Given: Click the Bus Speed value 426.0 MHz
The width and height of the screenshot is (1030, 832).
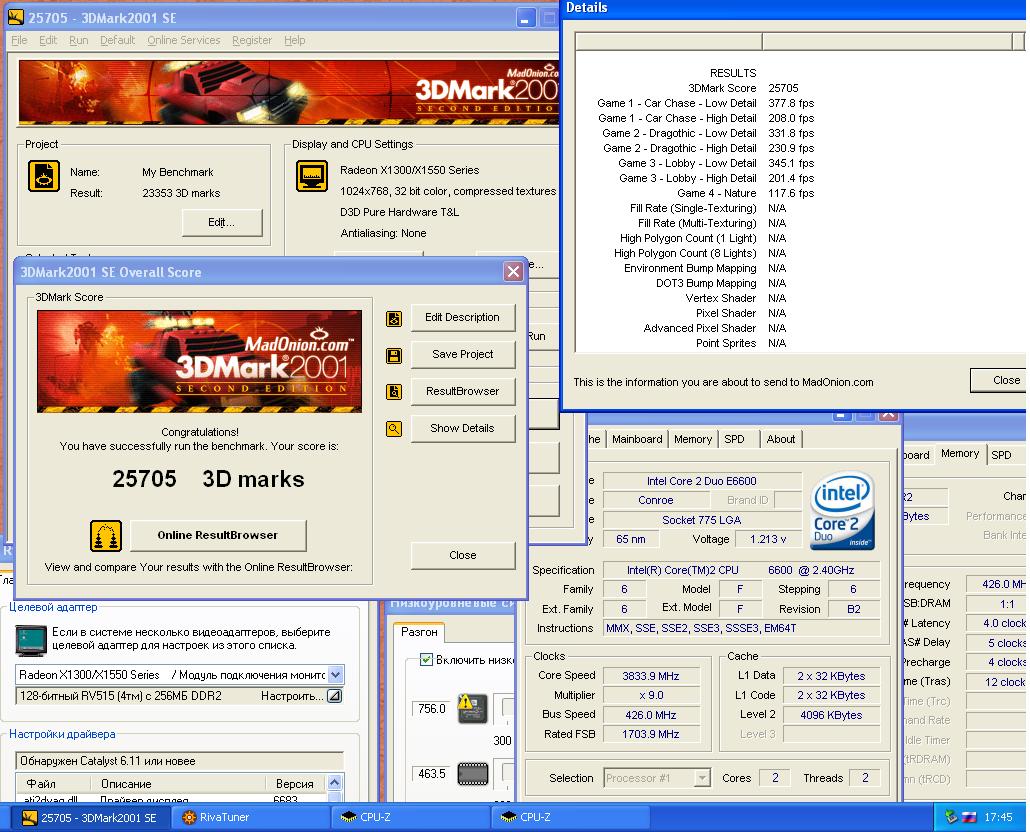Looking at the screenshot, I should (x=651, y=714).
